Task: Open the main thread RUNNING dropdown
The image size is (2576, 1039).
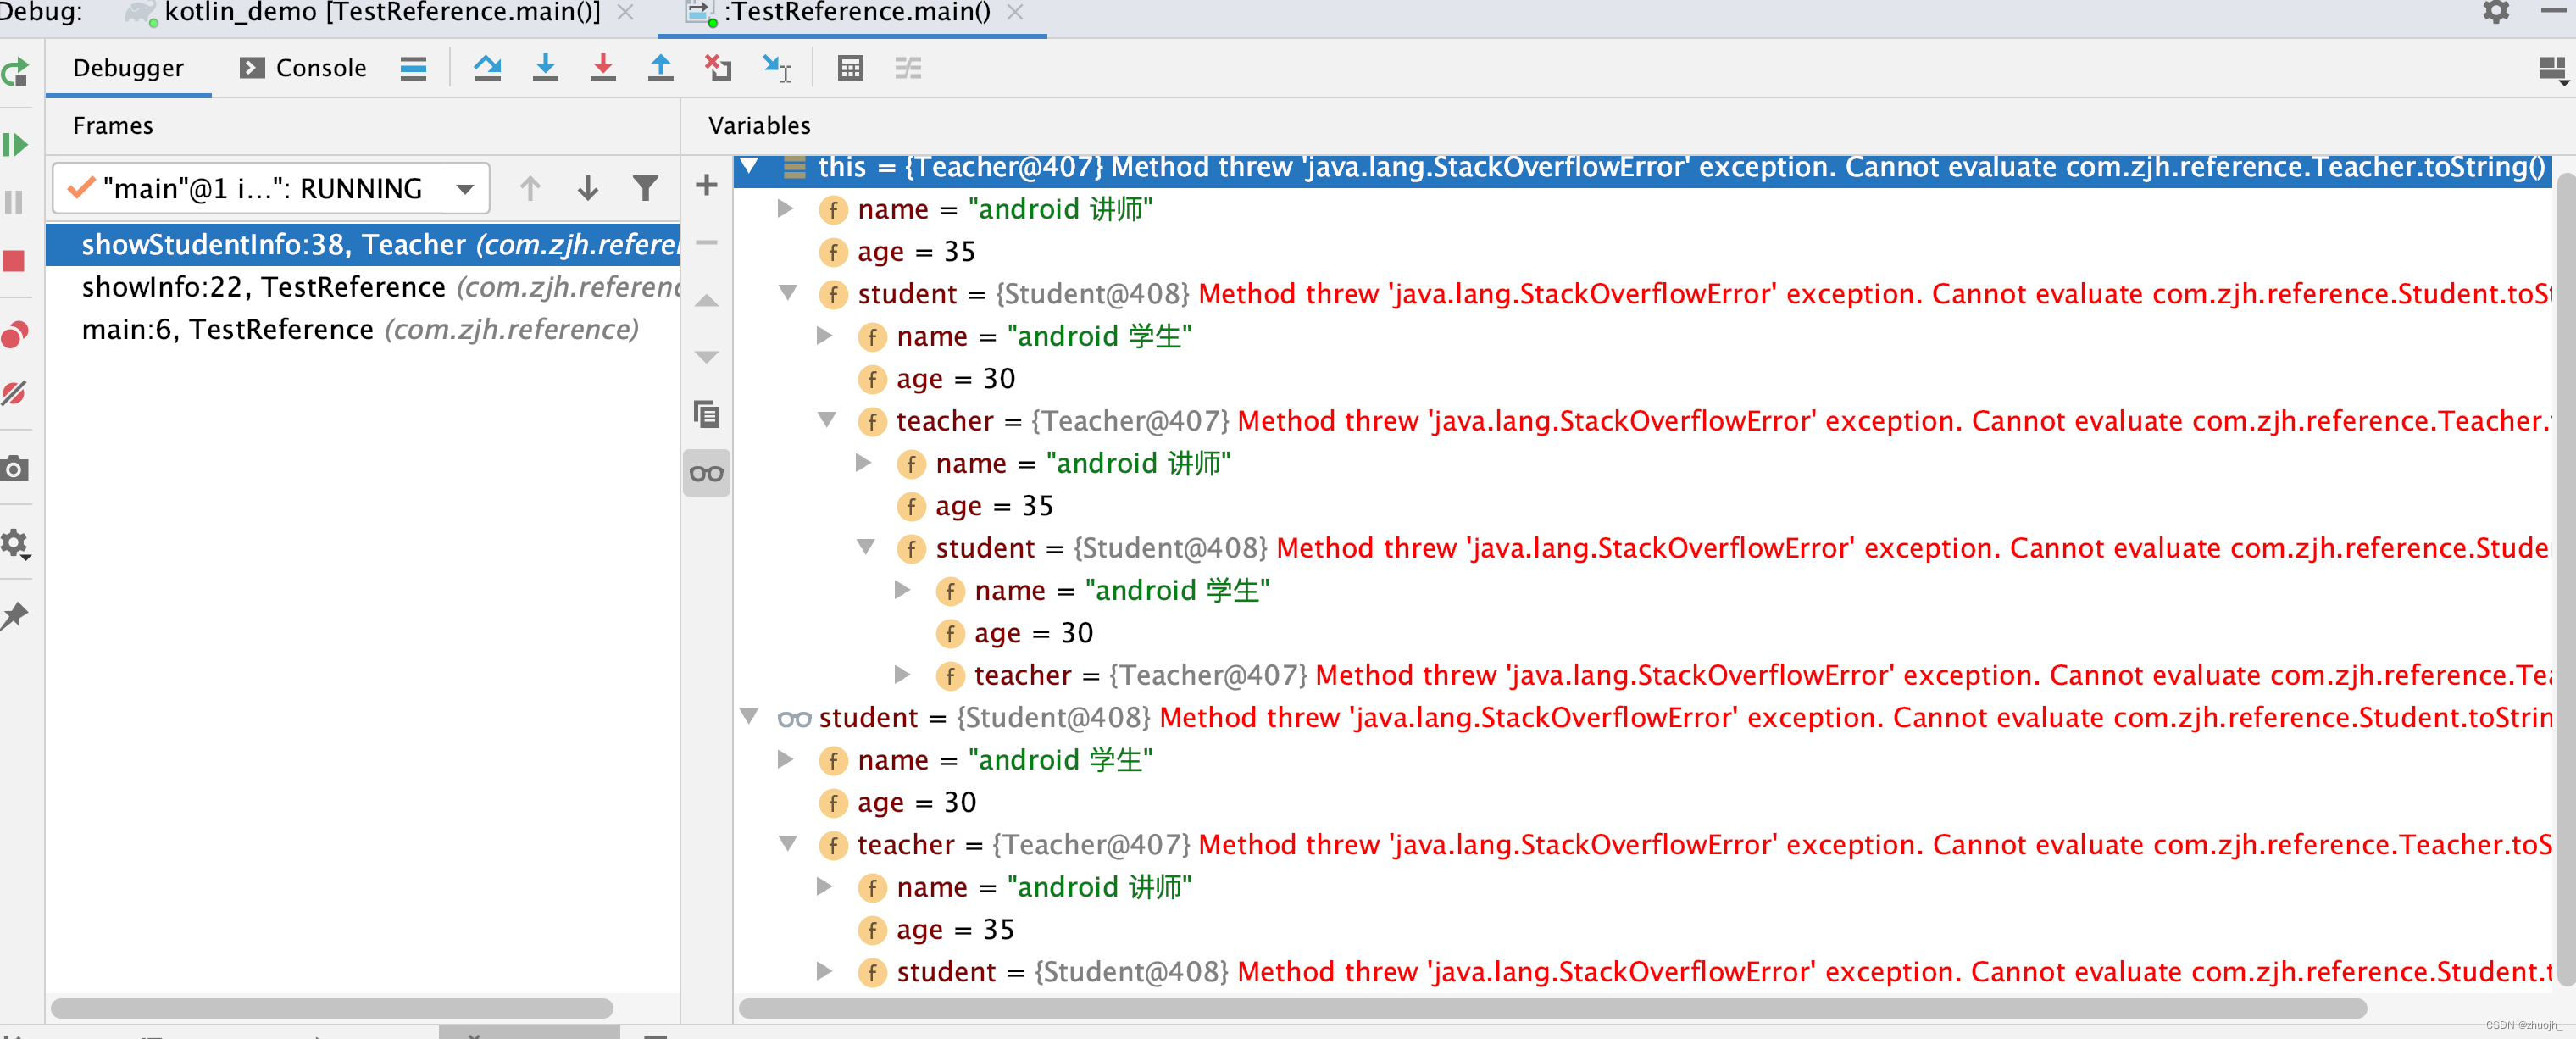Action: pyautogui.click(x=270, y=188)
